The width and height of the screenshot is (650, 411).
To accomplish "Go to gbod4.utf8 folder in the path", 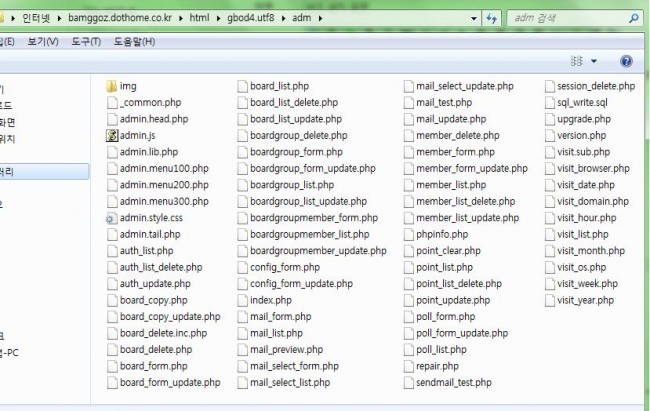I will [x=251, y=18].
